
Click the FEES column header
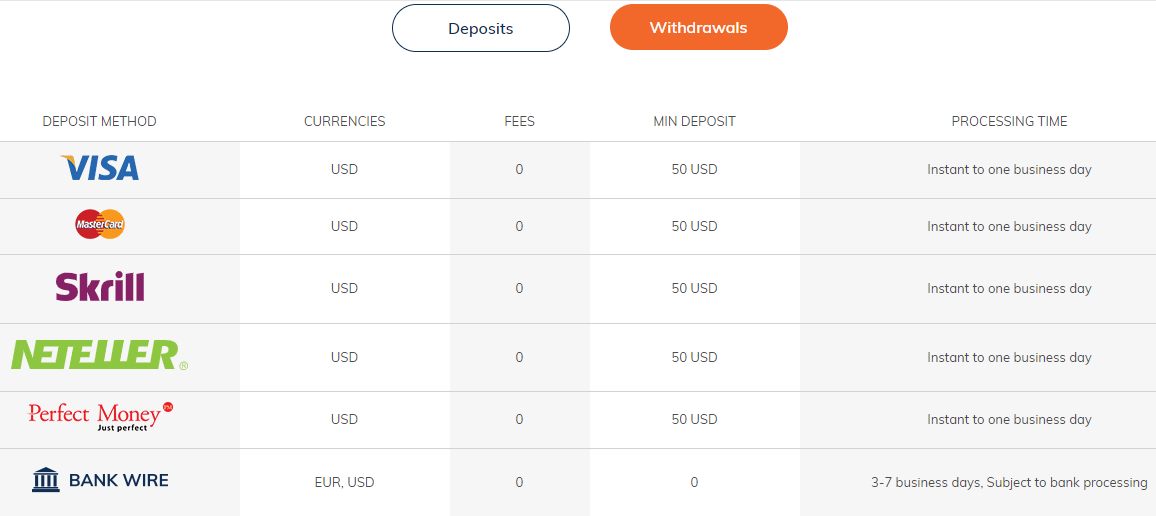point(520,122)
